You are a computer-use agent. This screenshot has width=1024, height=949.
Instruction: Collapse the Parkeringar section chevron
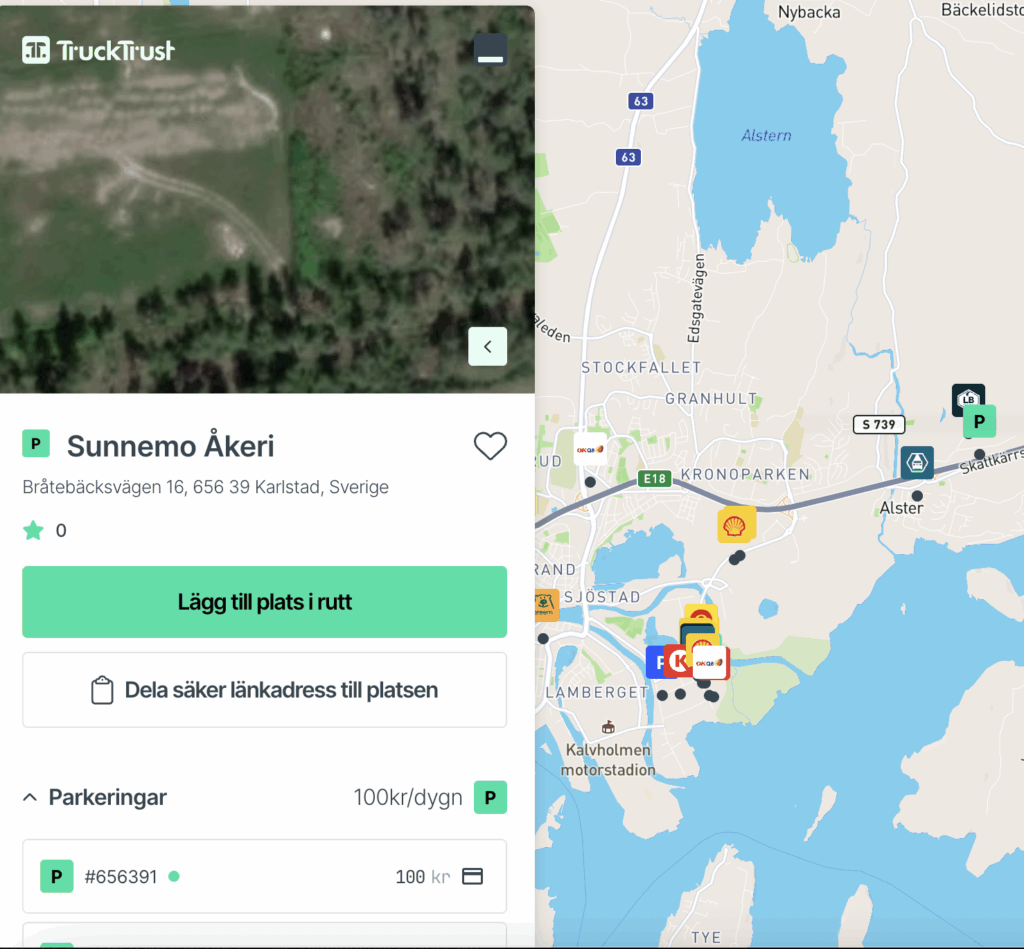pyautogui.click(x=29, y=797)
